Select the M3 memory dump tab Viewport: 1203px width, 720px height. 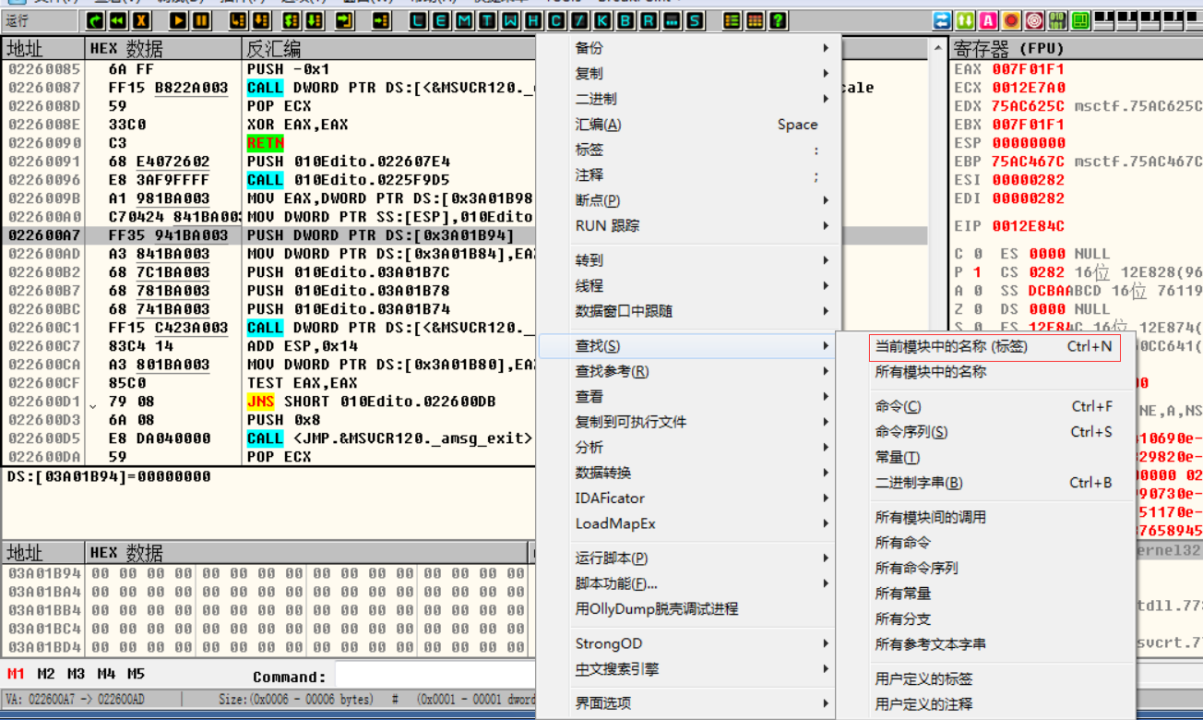[76, 673]
